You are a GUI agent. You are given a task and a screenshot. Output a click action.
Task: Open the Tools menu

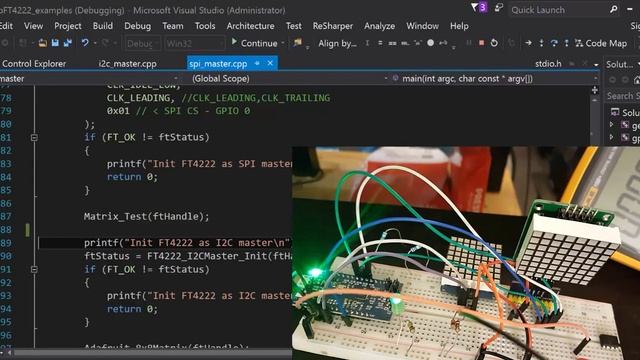[205, 26]
